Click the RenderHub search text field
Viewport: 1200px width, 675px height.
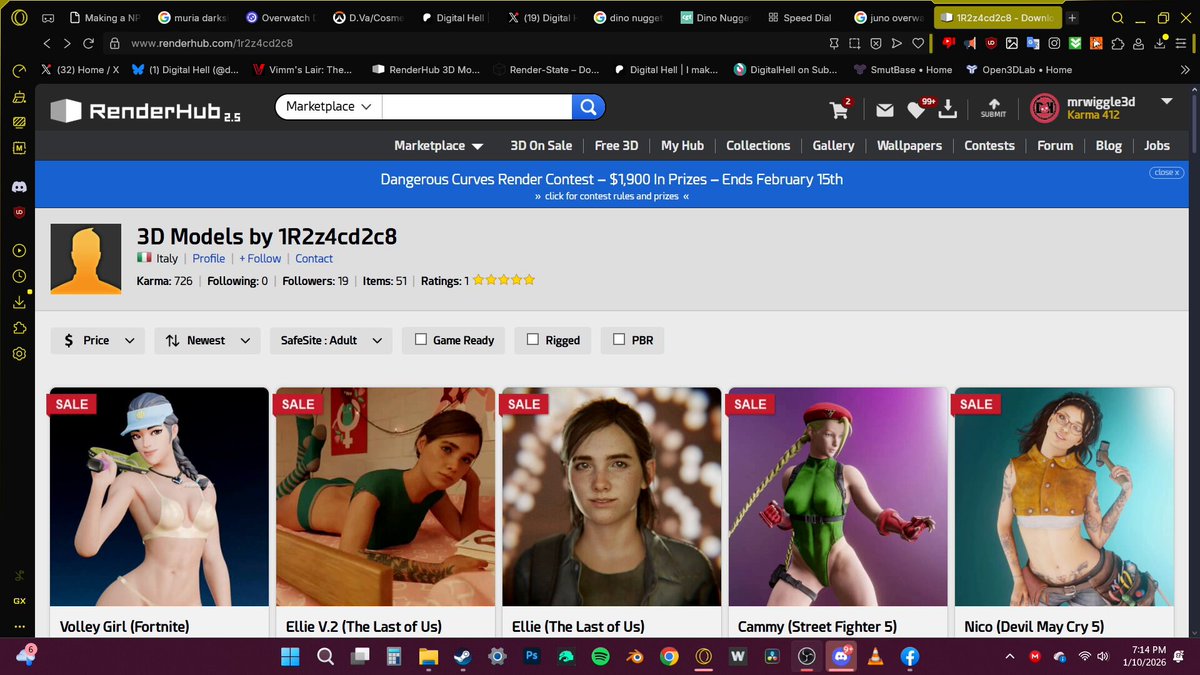pos(477,106)
